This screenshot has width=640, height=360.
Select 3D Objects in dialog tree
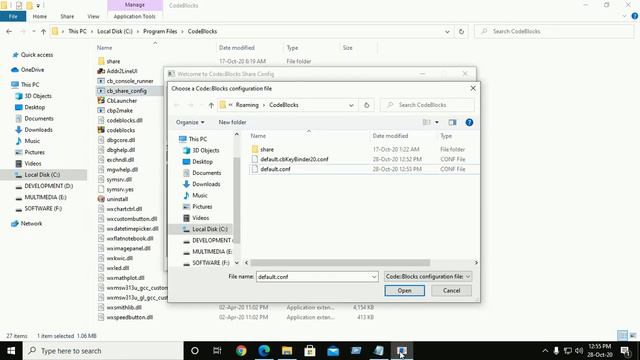pos(206,150)
